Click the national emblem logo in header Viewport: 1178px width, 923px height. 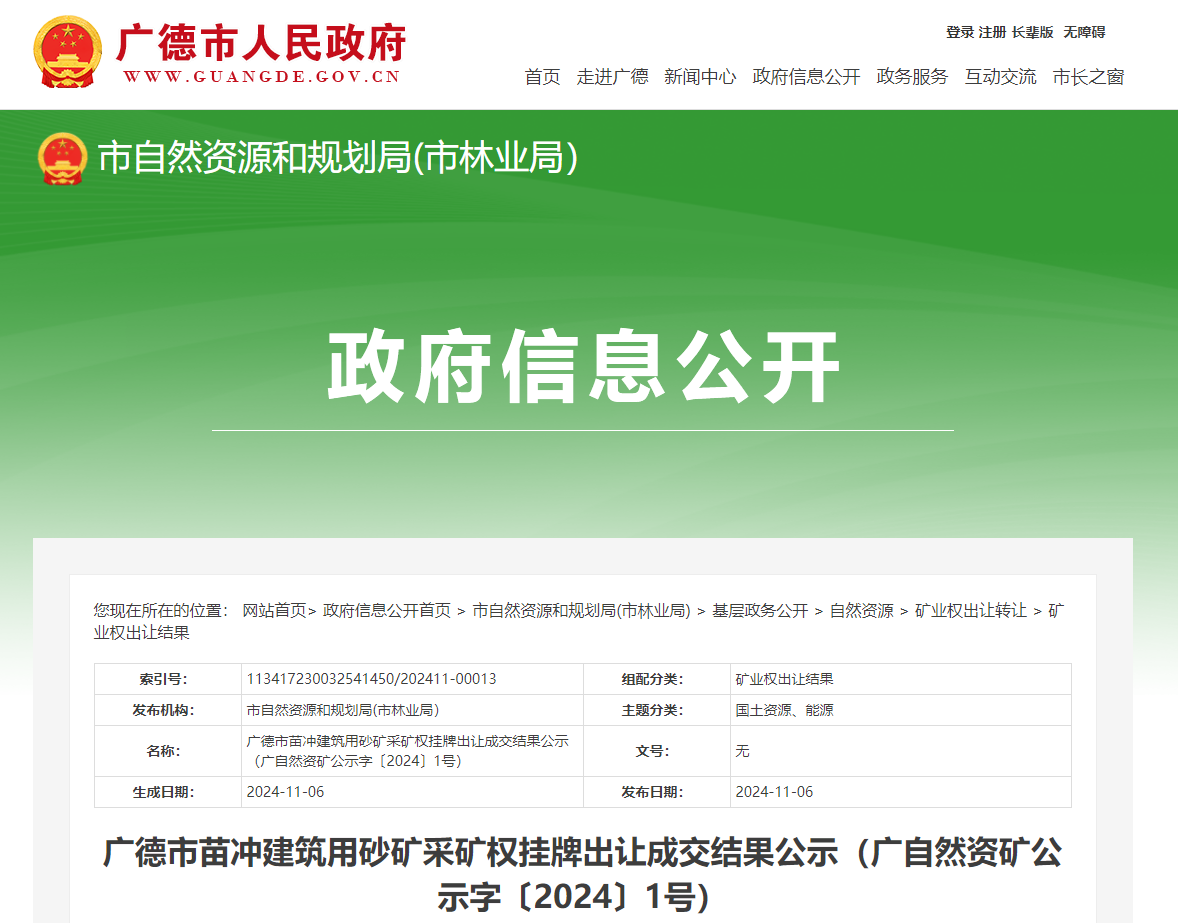click(68, 52)
